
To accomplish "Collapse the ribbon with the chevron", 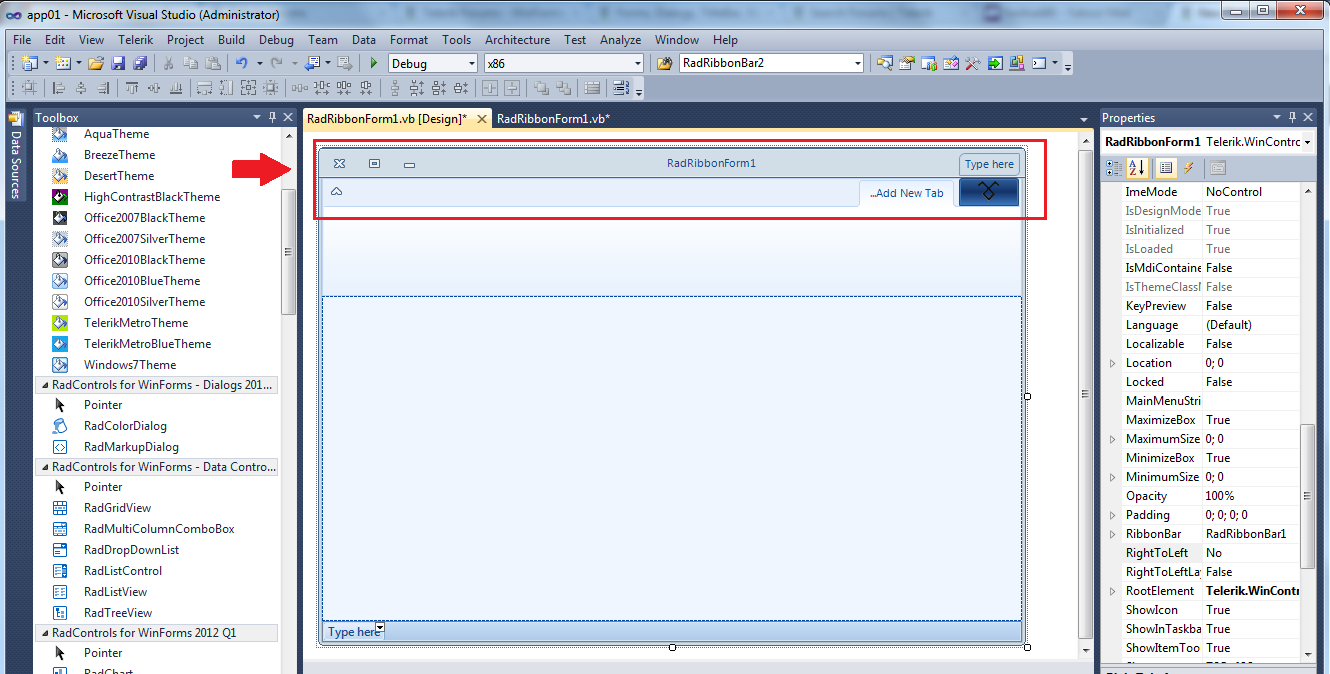I will pos(336,191).
